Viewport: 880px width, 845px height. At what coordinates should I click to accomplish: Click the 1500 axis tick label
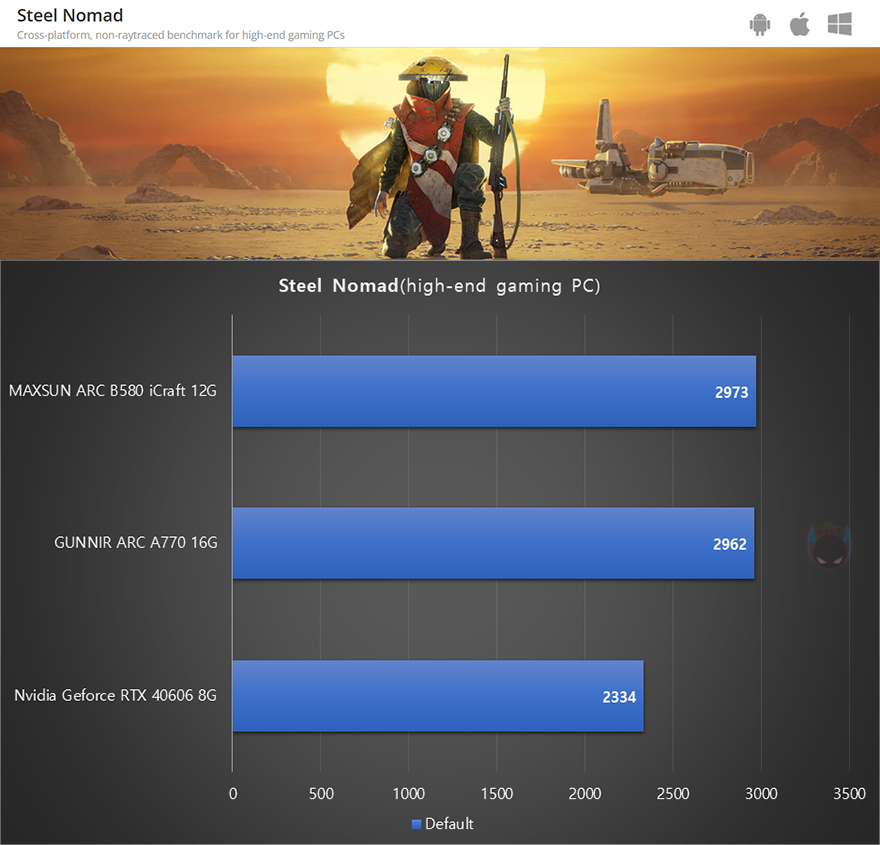click(497, 793)
